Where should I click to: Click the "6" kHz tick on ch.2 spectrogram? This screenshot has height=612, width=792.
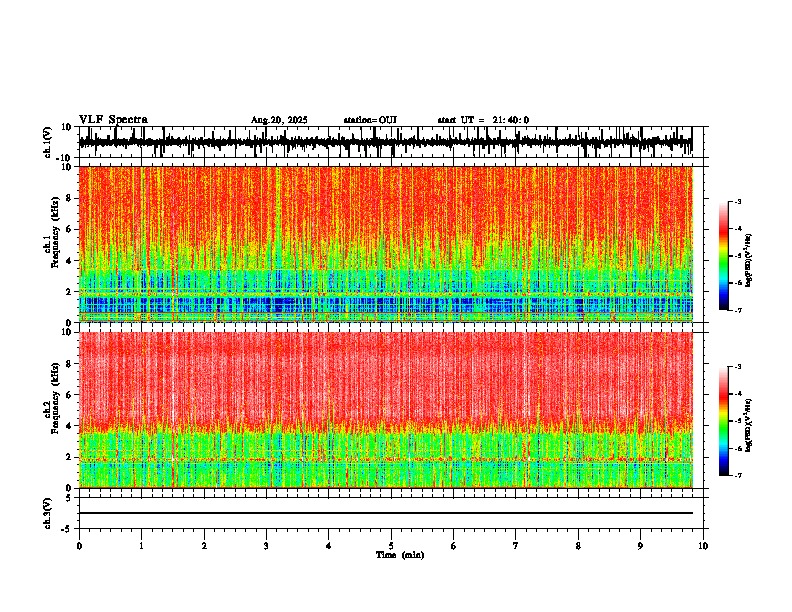(x=70, y=395)
